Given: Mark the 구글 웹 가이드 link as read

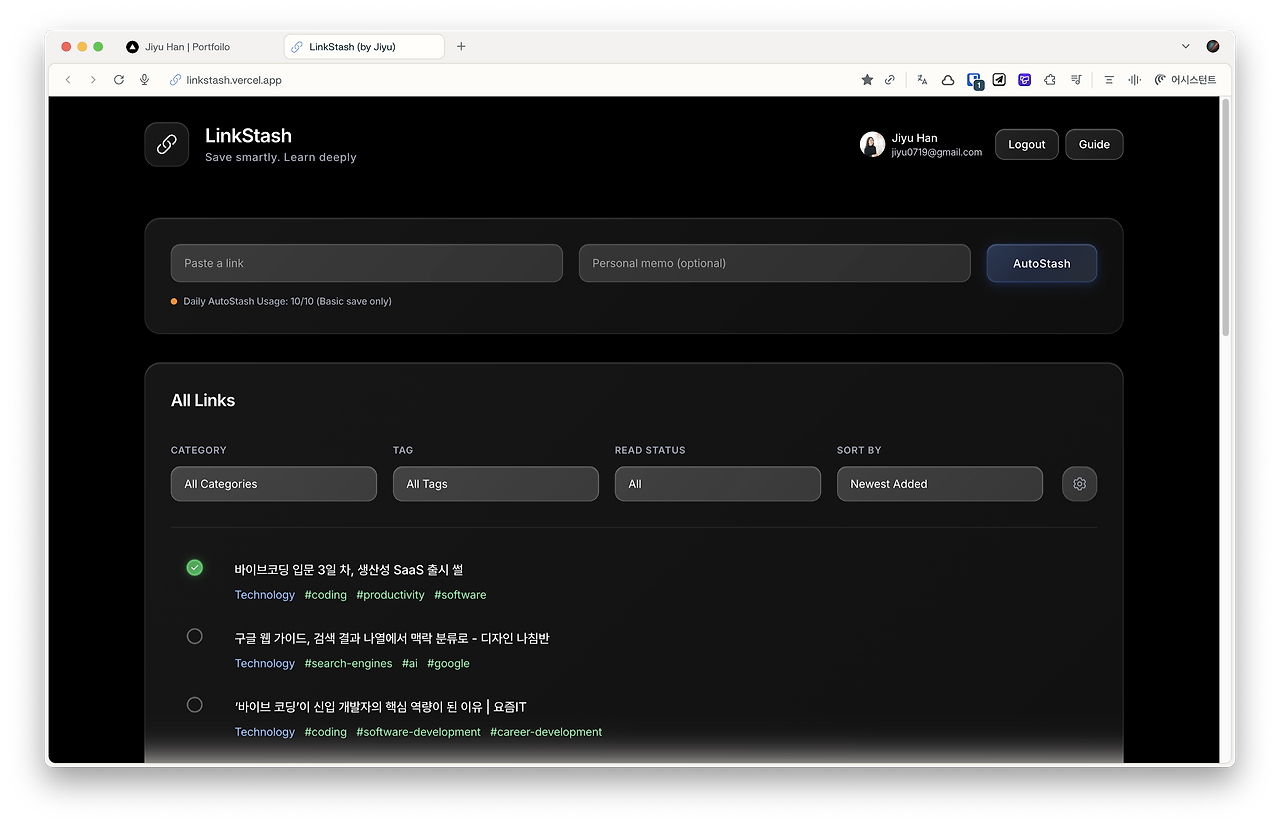Looking at the screenshot, I should tap(194, 636).
